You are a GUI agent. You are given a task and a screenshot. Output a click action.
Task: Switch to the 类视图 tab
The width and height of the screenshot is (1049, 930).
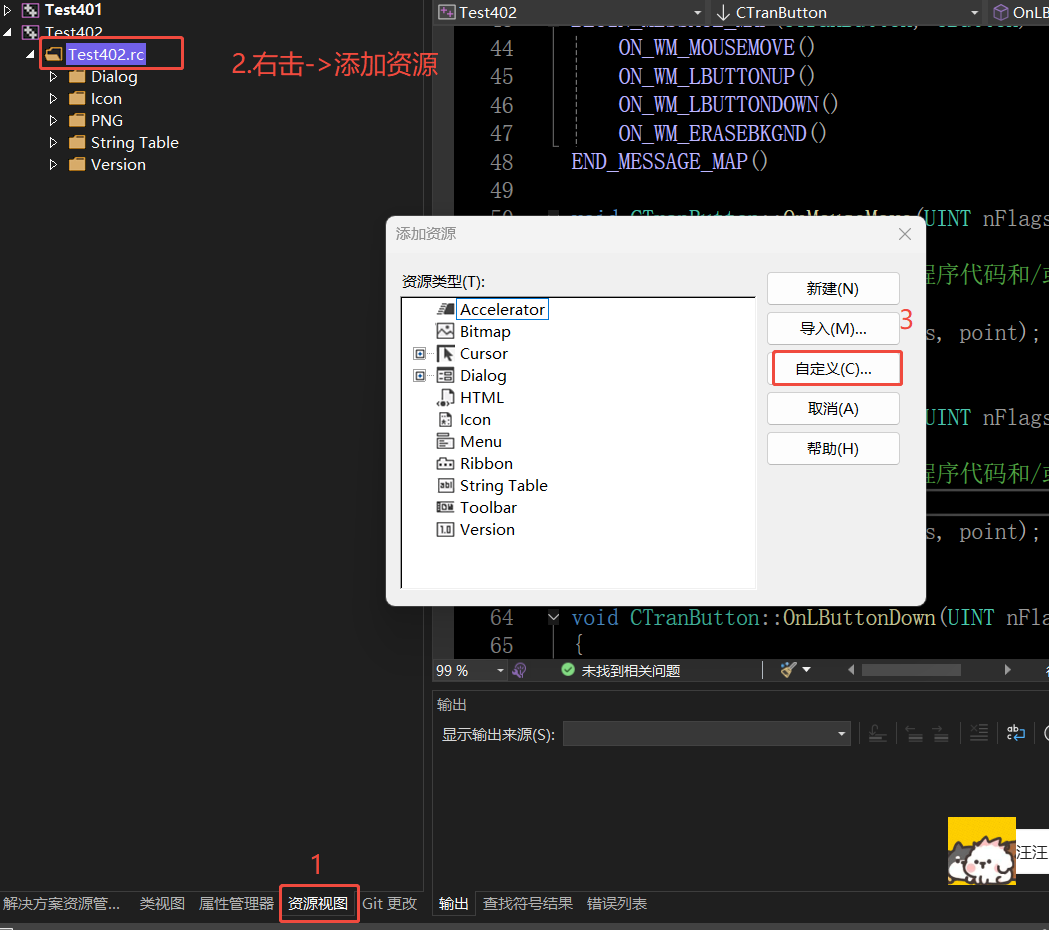pyautogui.click(x=162, y=903)
